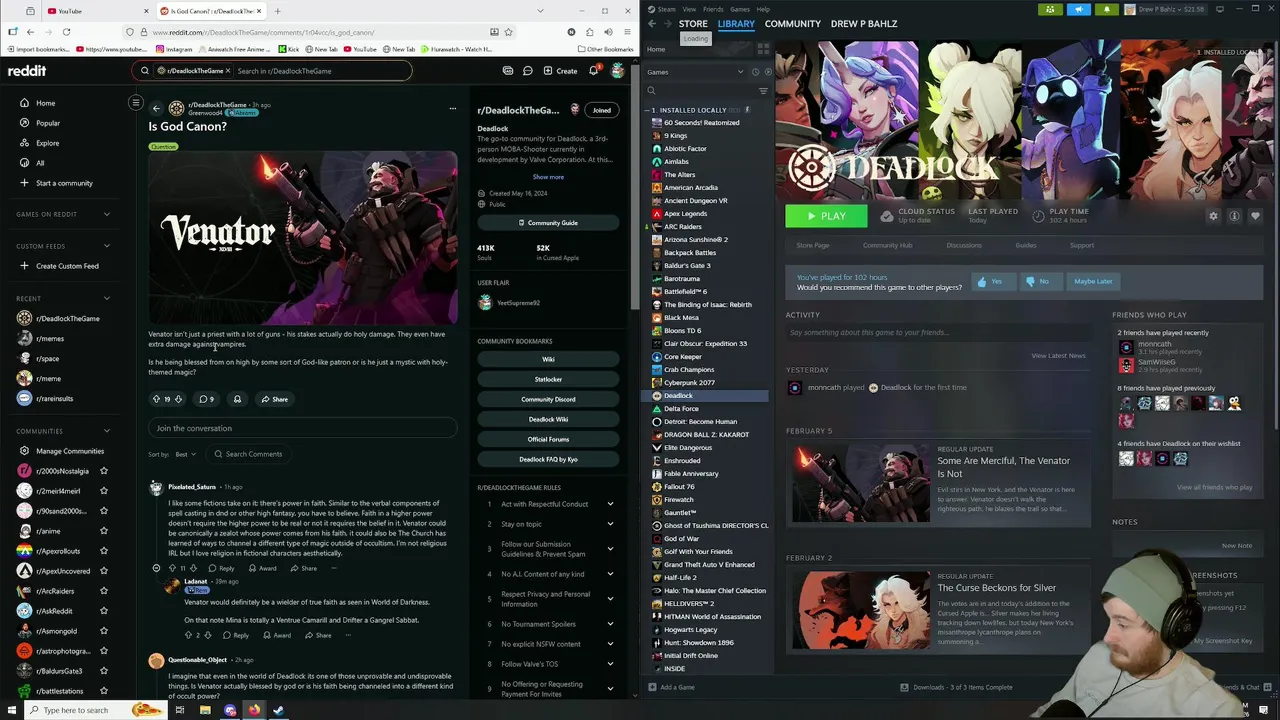
Task: Select Elden Ring-adjacent game Enshrouded in Steam list
Action: [682, 461]
